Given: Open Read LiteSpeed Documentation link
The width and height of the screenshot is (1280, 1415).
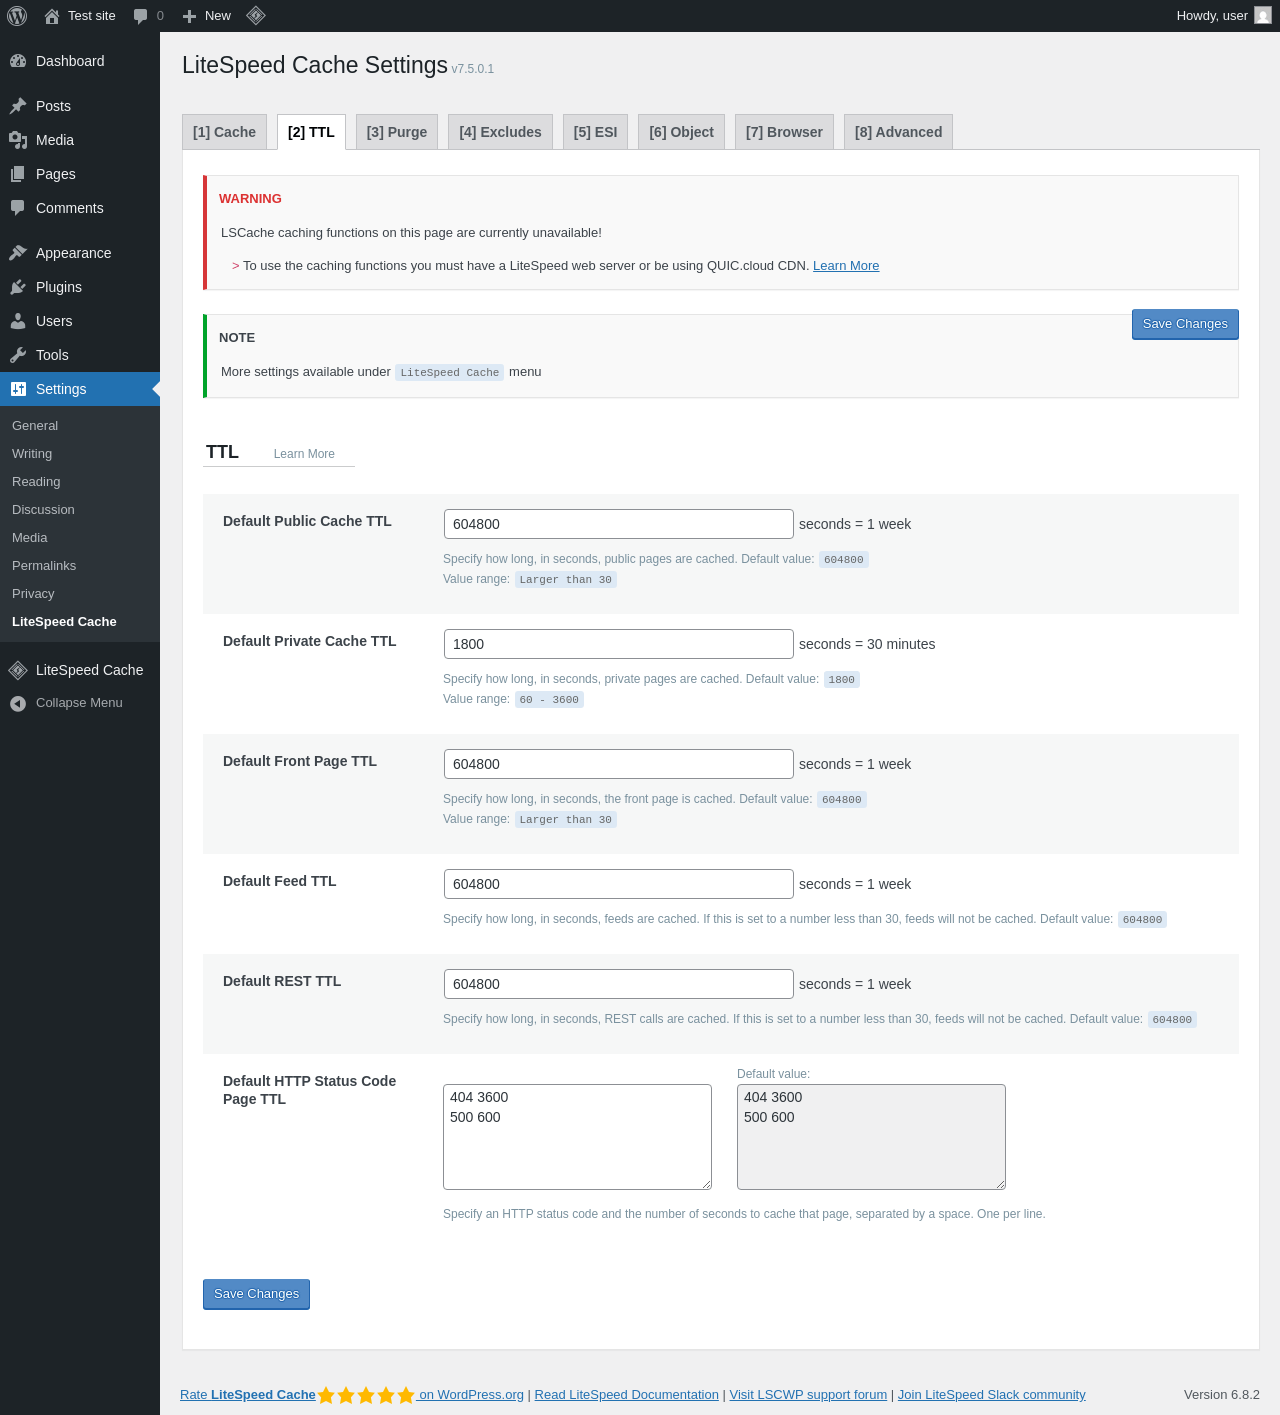Looking at the screenshot, I should tap(627, 1395).
